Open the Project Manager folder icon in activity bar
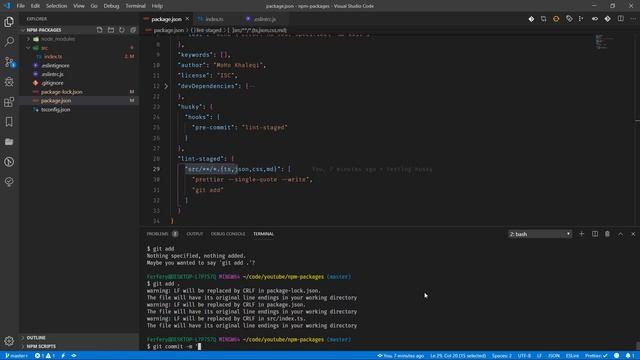This screenshot has height=360, width=640. click(9, 142)
